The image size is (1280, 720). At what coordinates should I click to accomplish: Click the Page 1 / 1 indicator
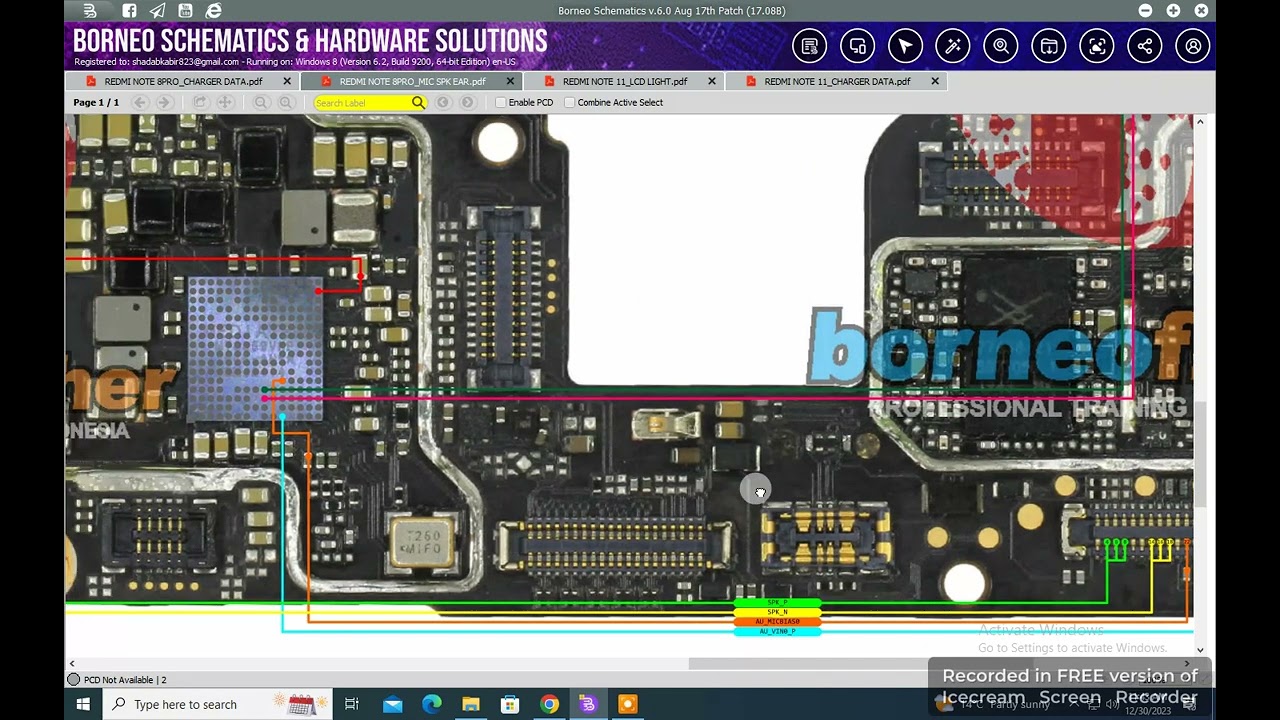(x=96, y=102)
